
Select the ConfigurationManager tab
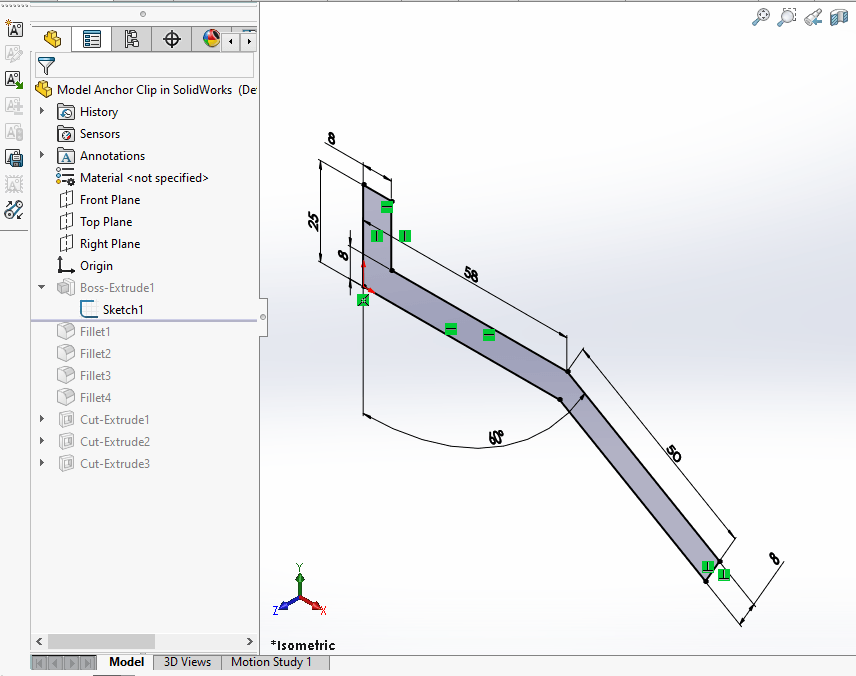point(131,39)
